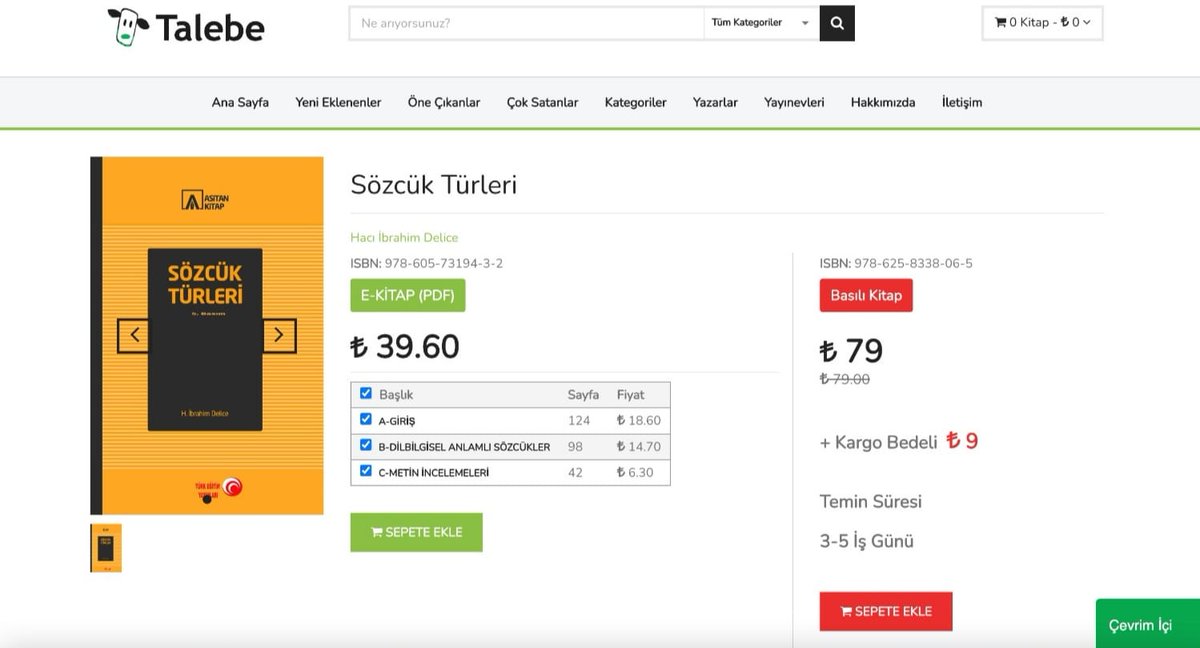Screen dimensions: 1200x648
Task: Open the Kategoriler navigation menu
Action: pyautogui.click(x=635, y=102)
